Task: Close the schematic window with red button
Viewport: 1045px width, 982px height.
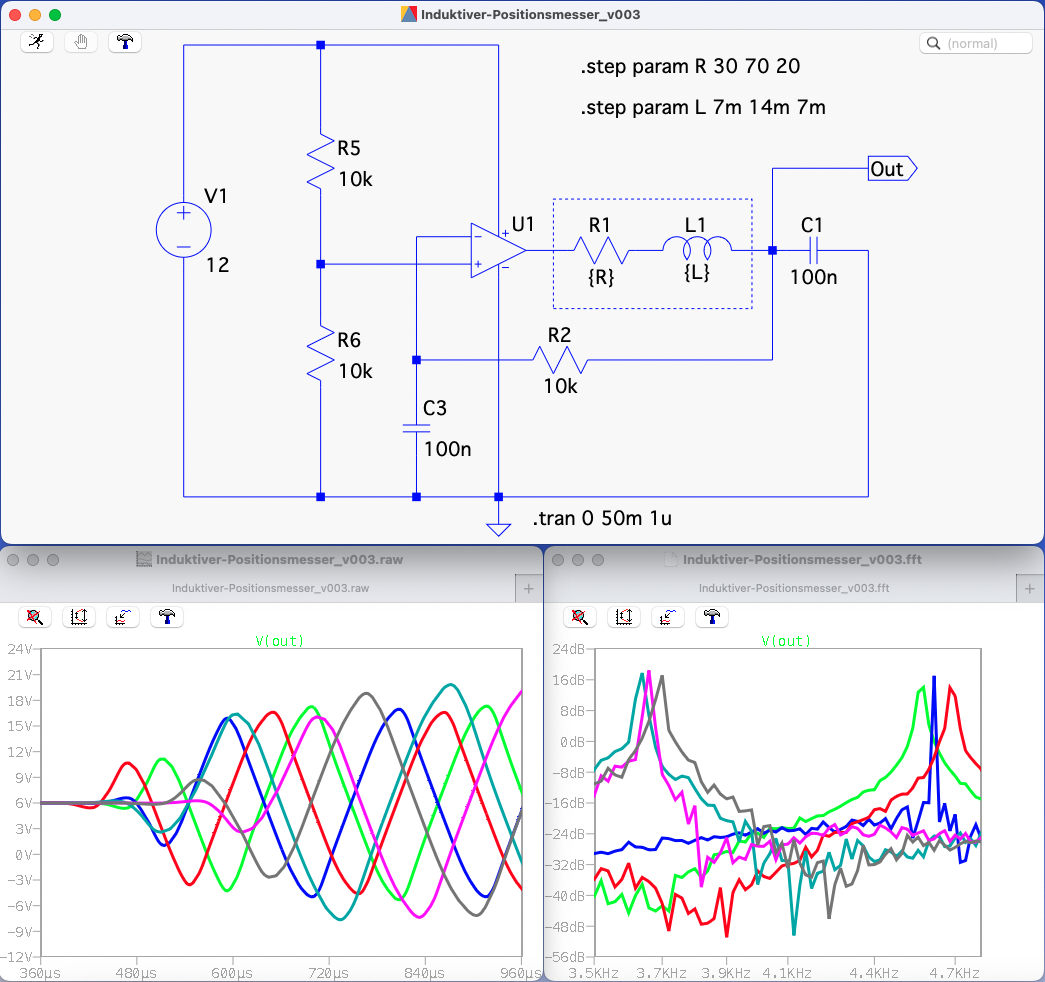Action: (x=15, y=15)
